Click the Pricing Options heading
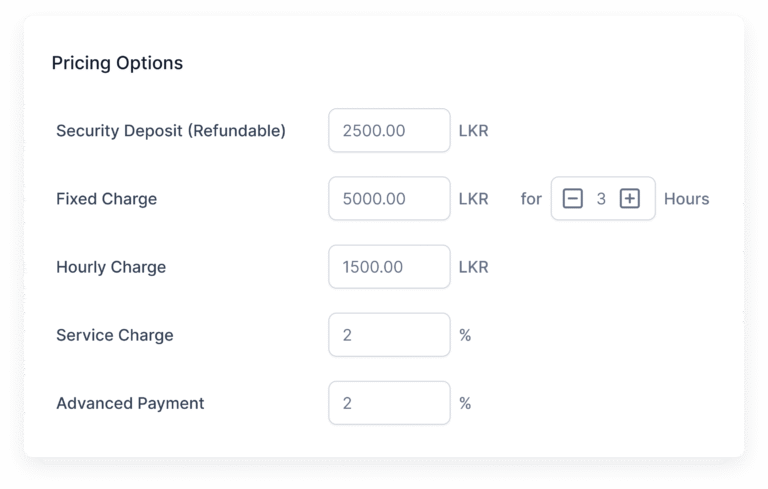768x489 pixels. coord(117,63)
